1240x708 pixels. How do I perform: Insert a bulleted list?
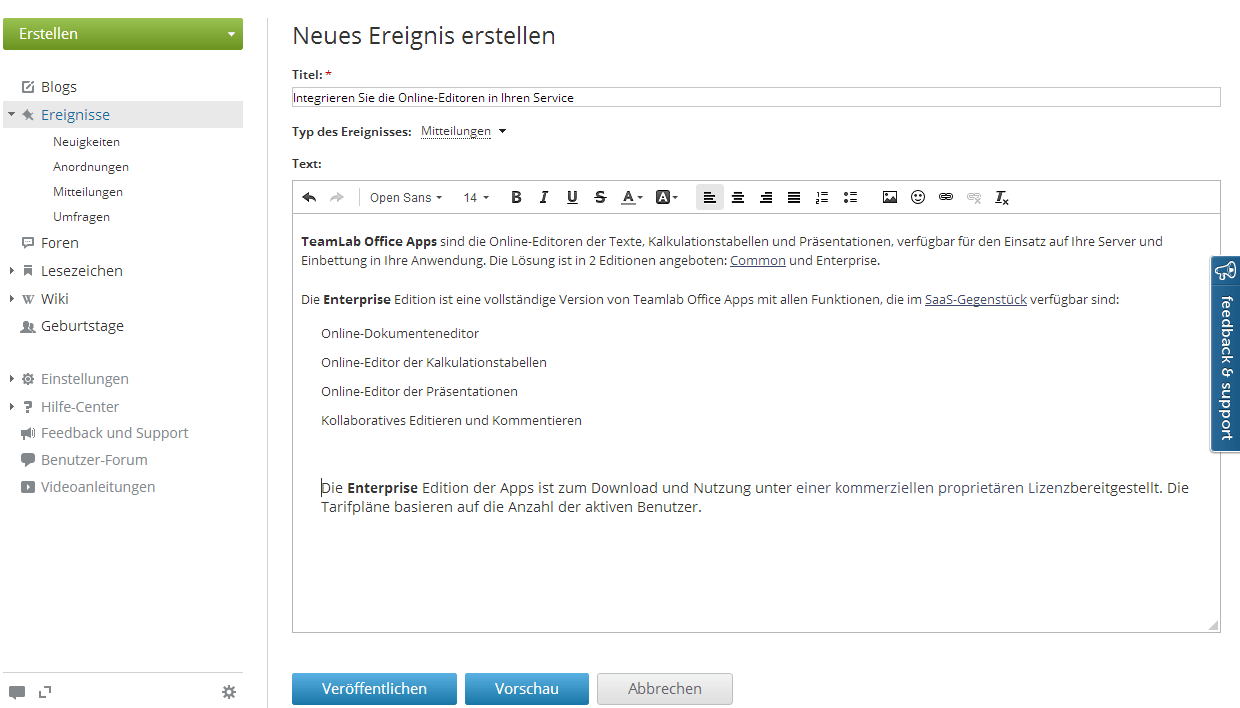tap(850, 197)
